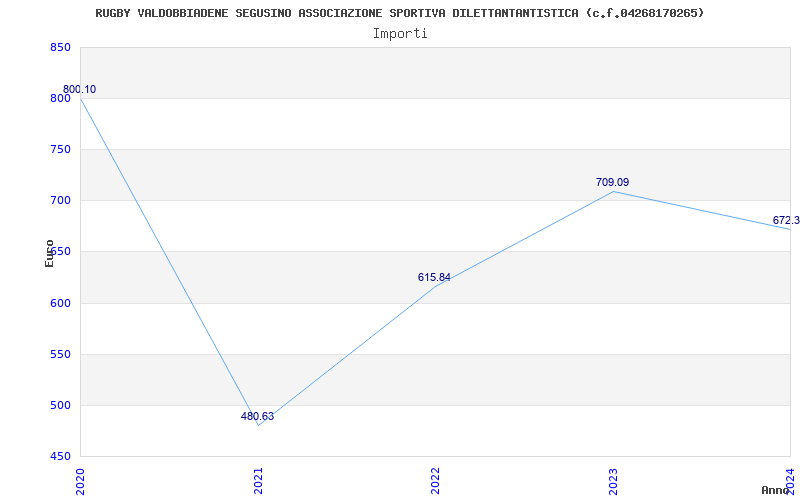Select the 672.3 data label
Screen dimensions: 800x500
[x=786, y=220]
